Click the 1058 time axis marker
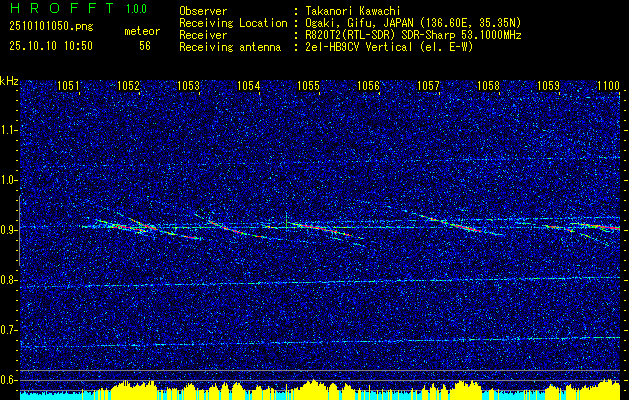 (489, 85)
